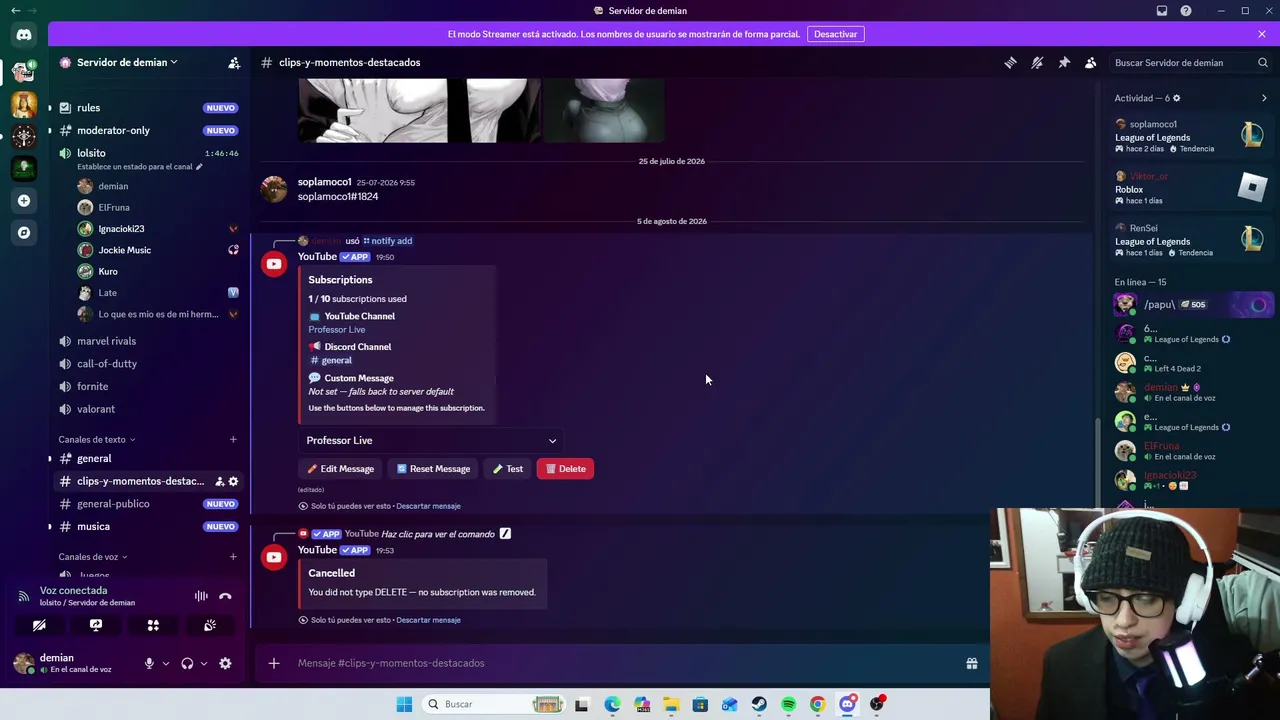Share your screen button

click(96, 625)
